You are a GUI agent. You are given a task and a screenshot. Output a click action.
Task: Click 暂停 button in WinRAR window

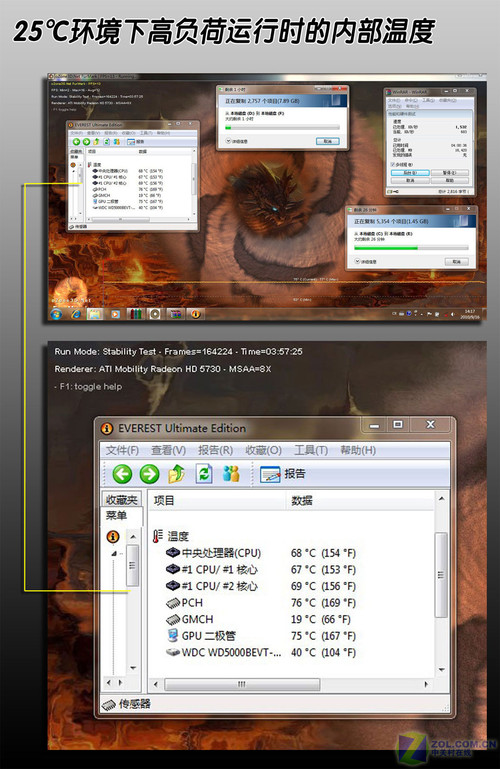[450, 173]
